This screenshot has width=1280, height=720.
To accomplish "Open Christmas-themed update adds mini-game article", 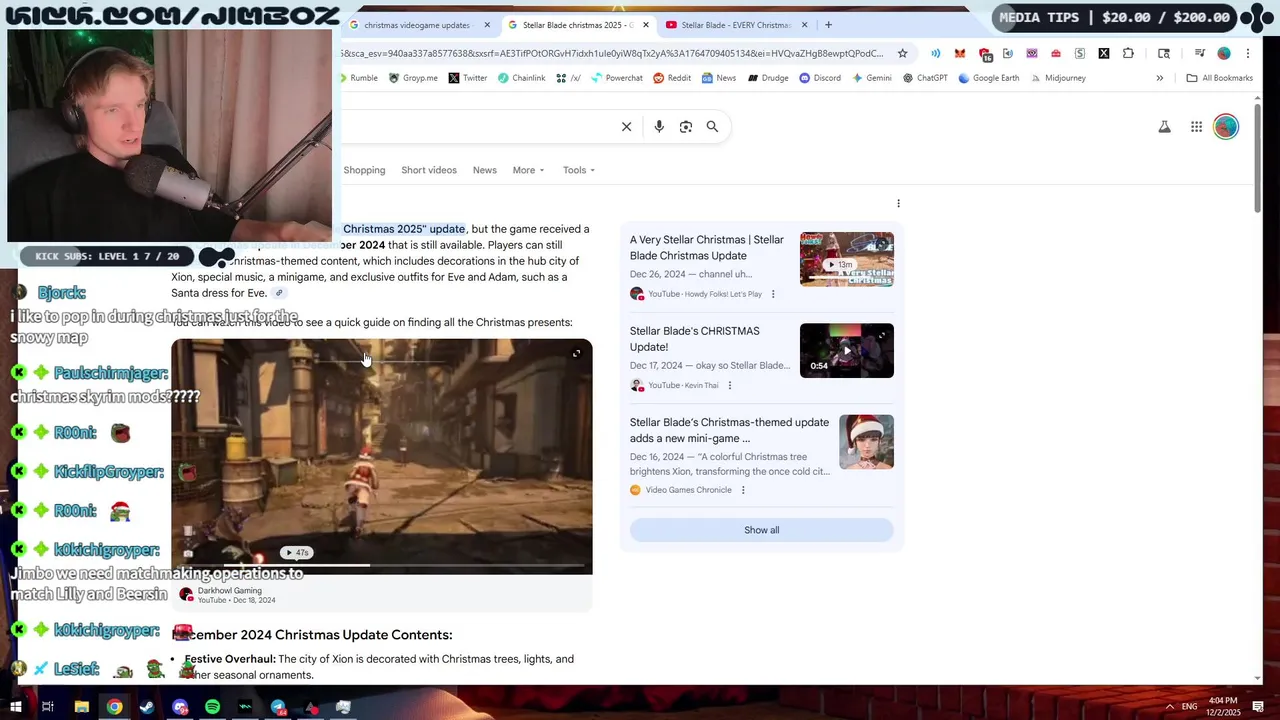I will (729, 430).
